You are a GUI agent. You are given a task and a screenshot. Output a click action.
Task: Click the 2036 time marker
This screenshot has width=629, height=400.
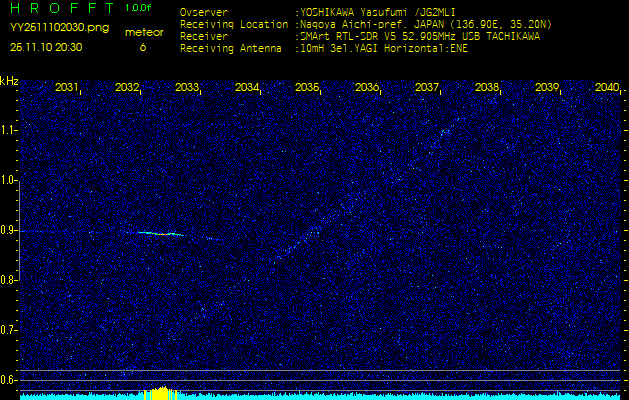click(x=367, y=87)
